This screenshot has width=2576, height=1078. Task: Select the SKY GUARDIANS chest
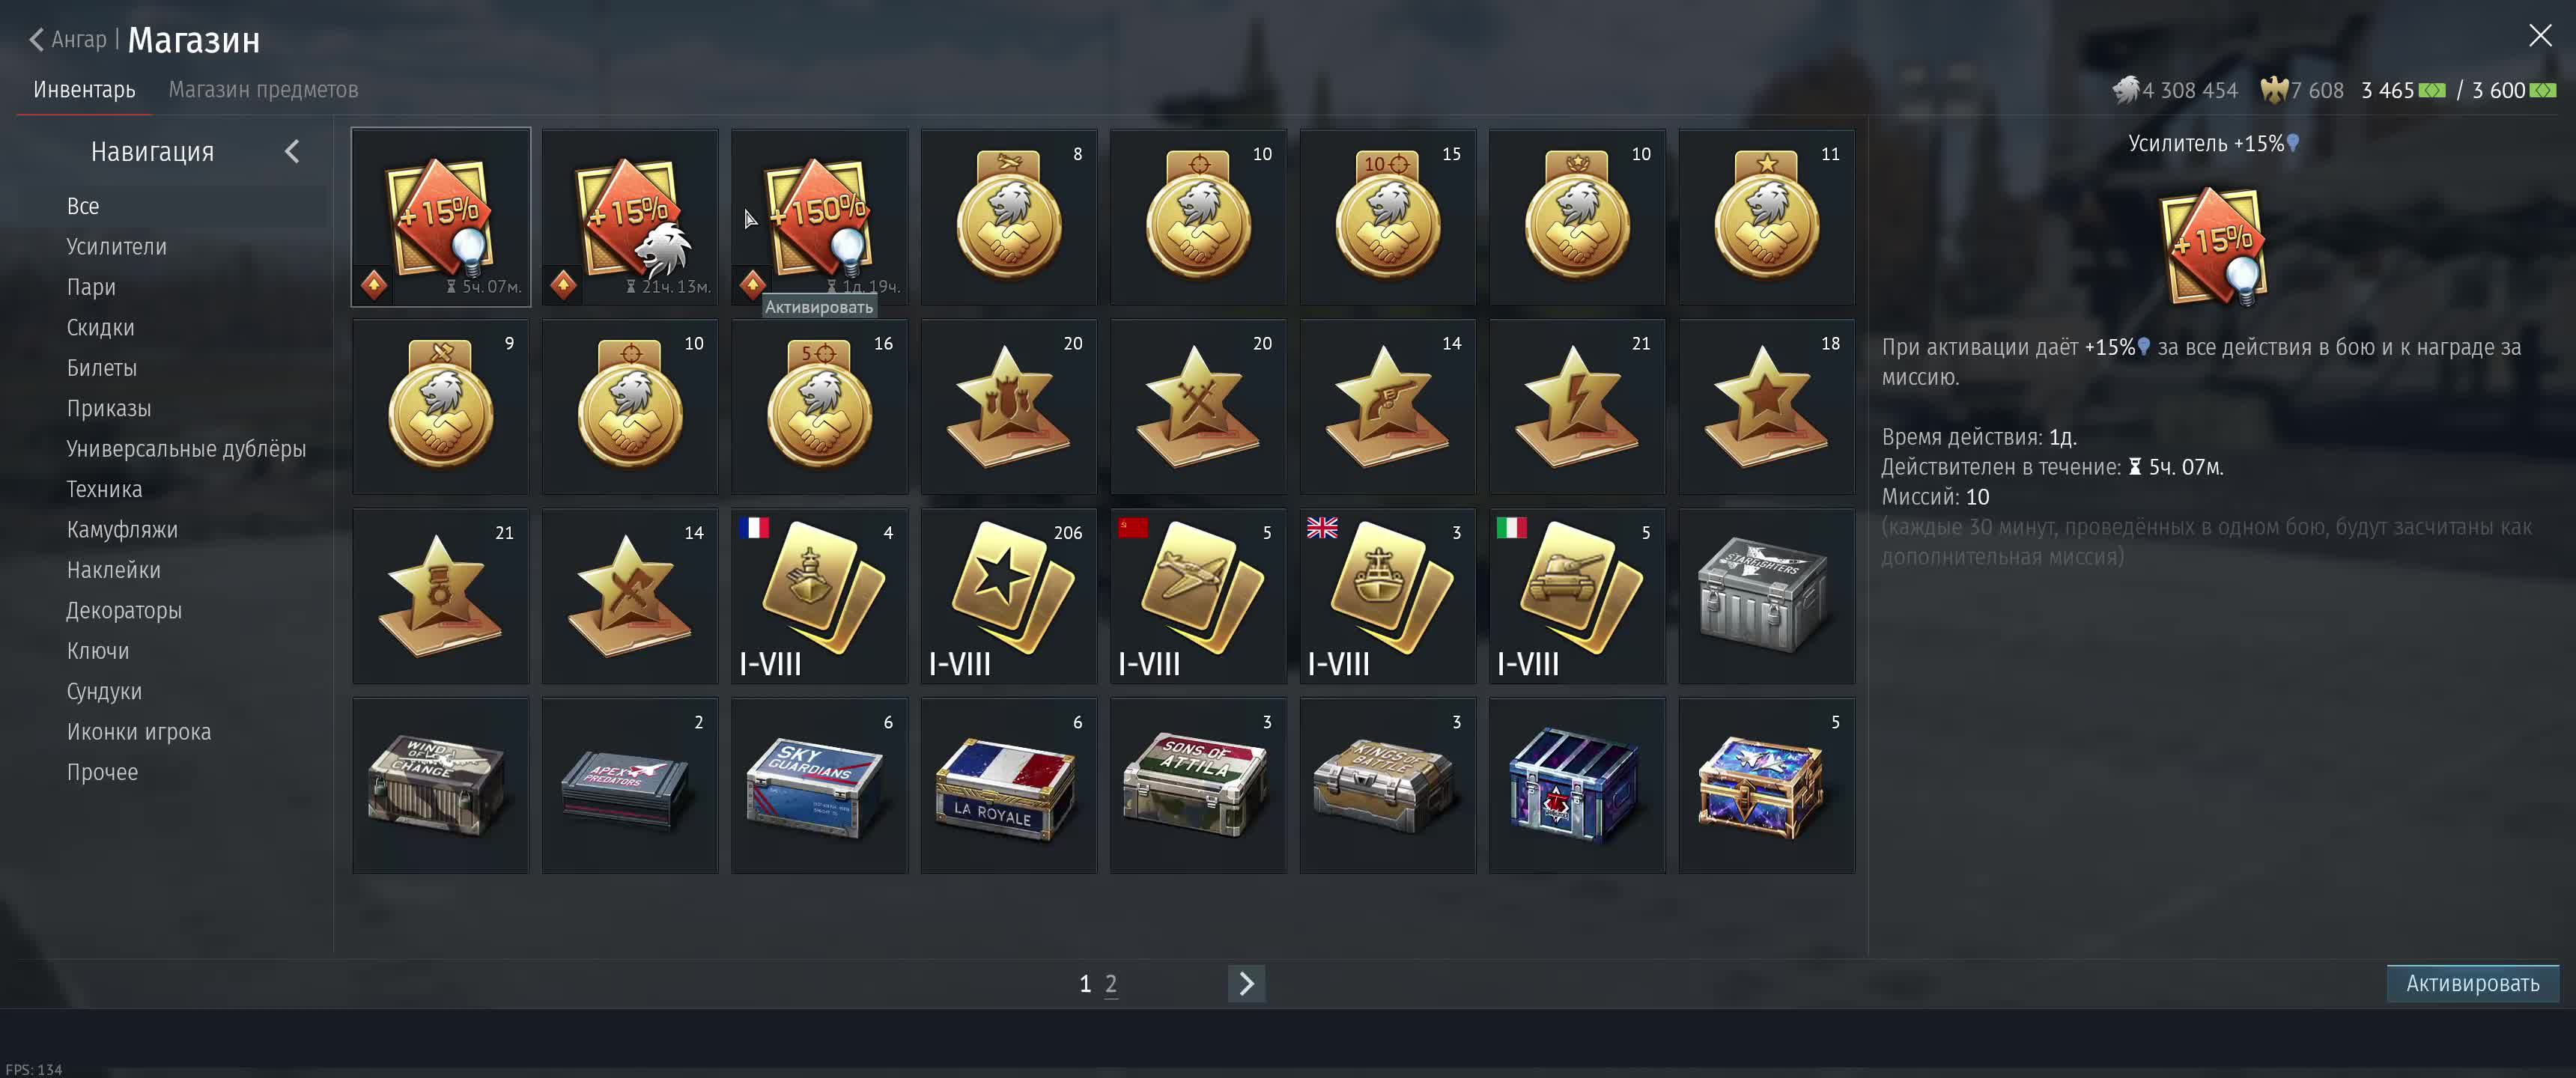[819, 786]
